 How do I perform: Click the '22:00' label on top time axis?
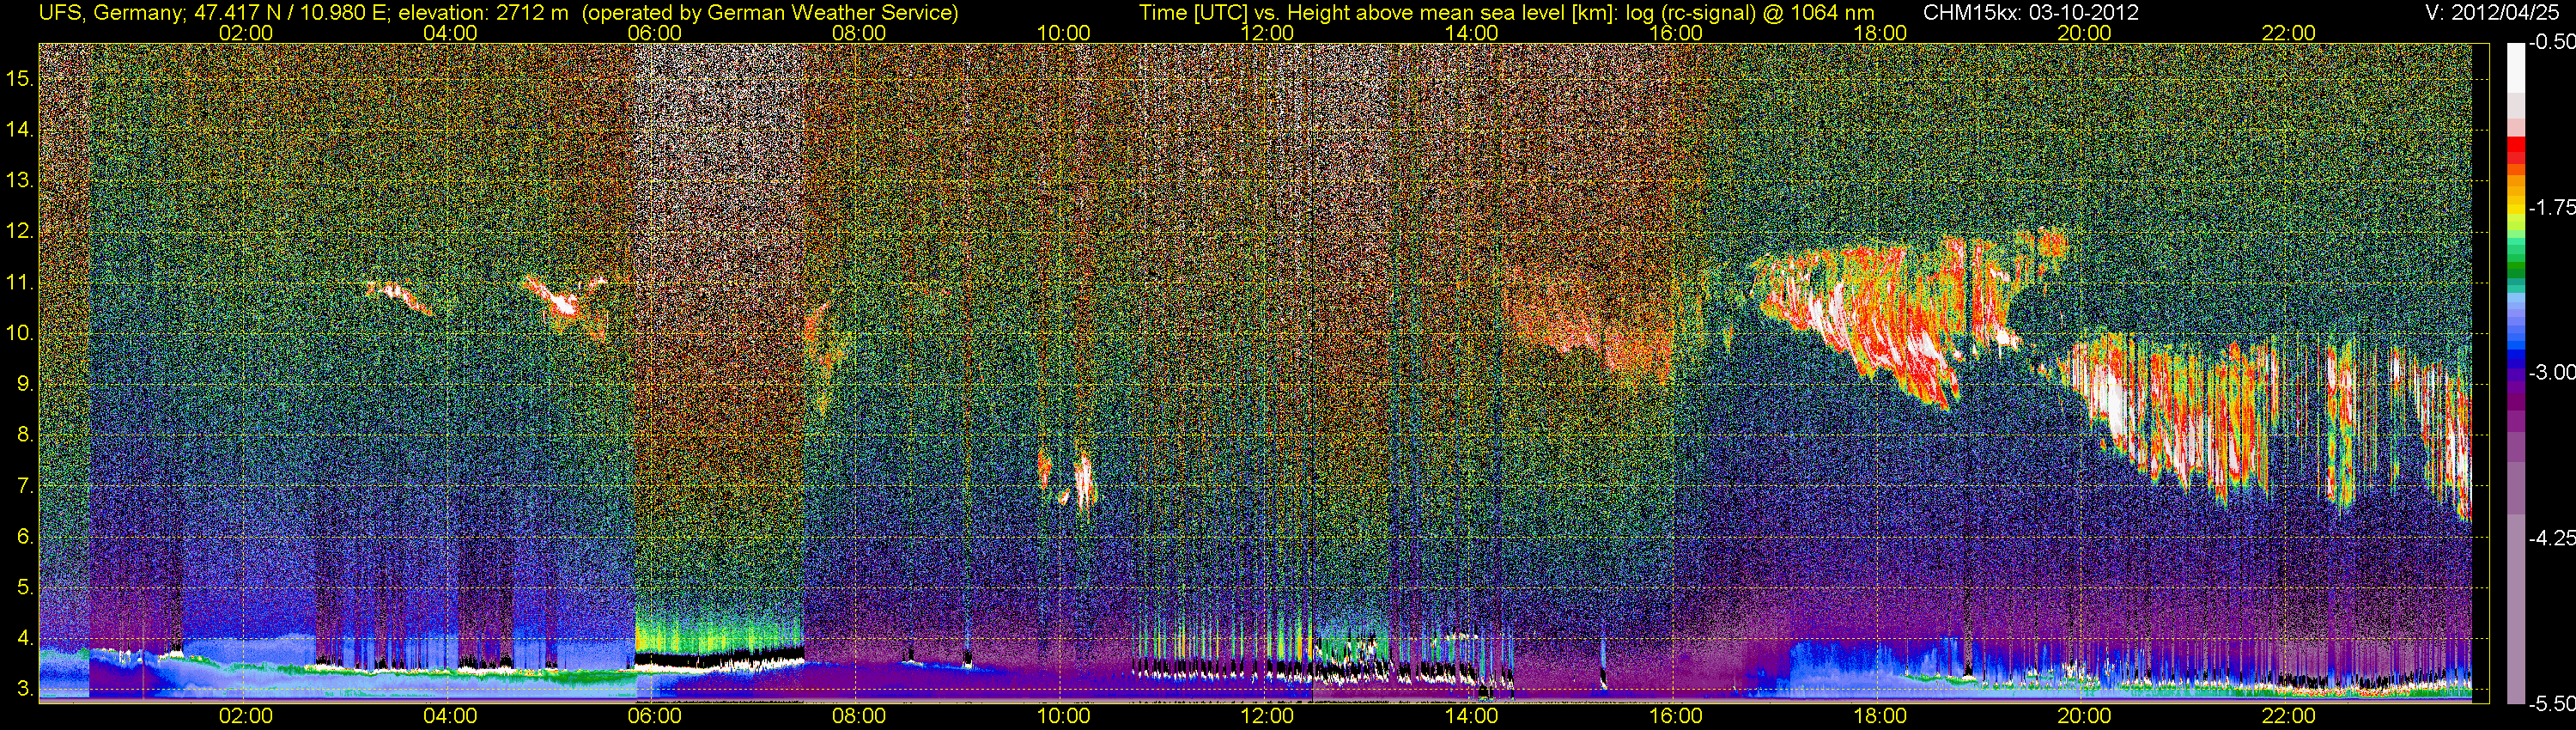pyautogui.click(x=2289, y=33)
